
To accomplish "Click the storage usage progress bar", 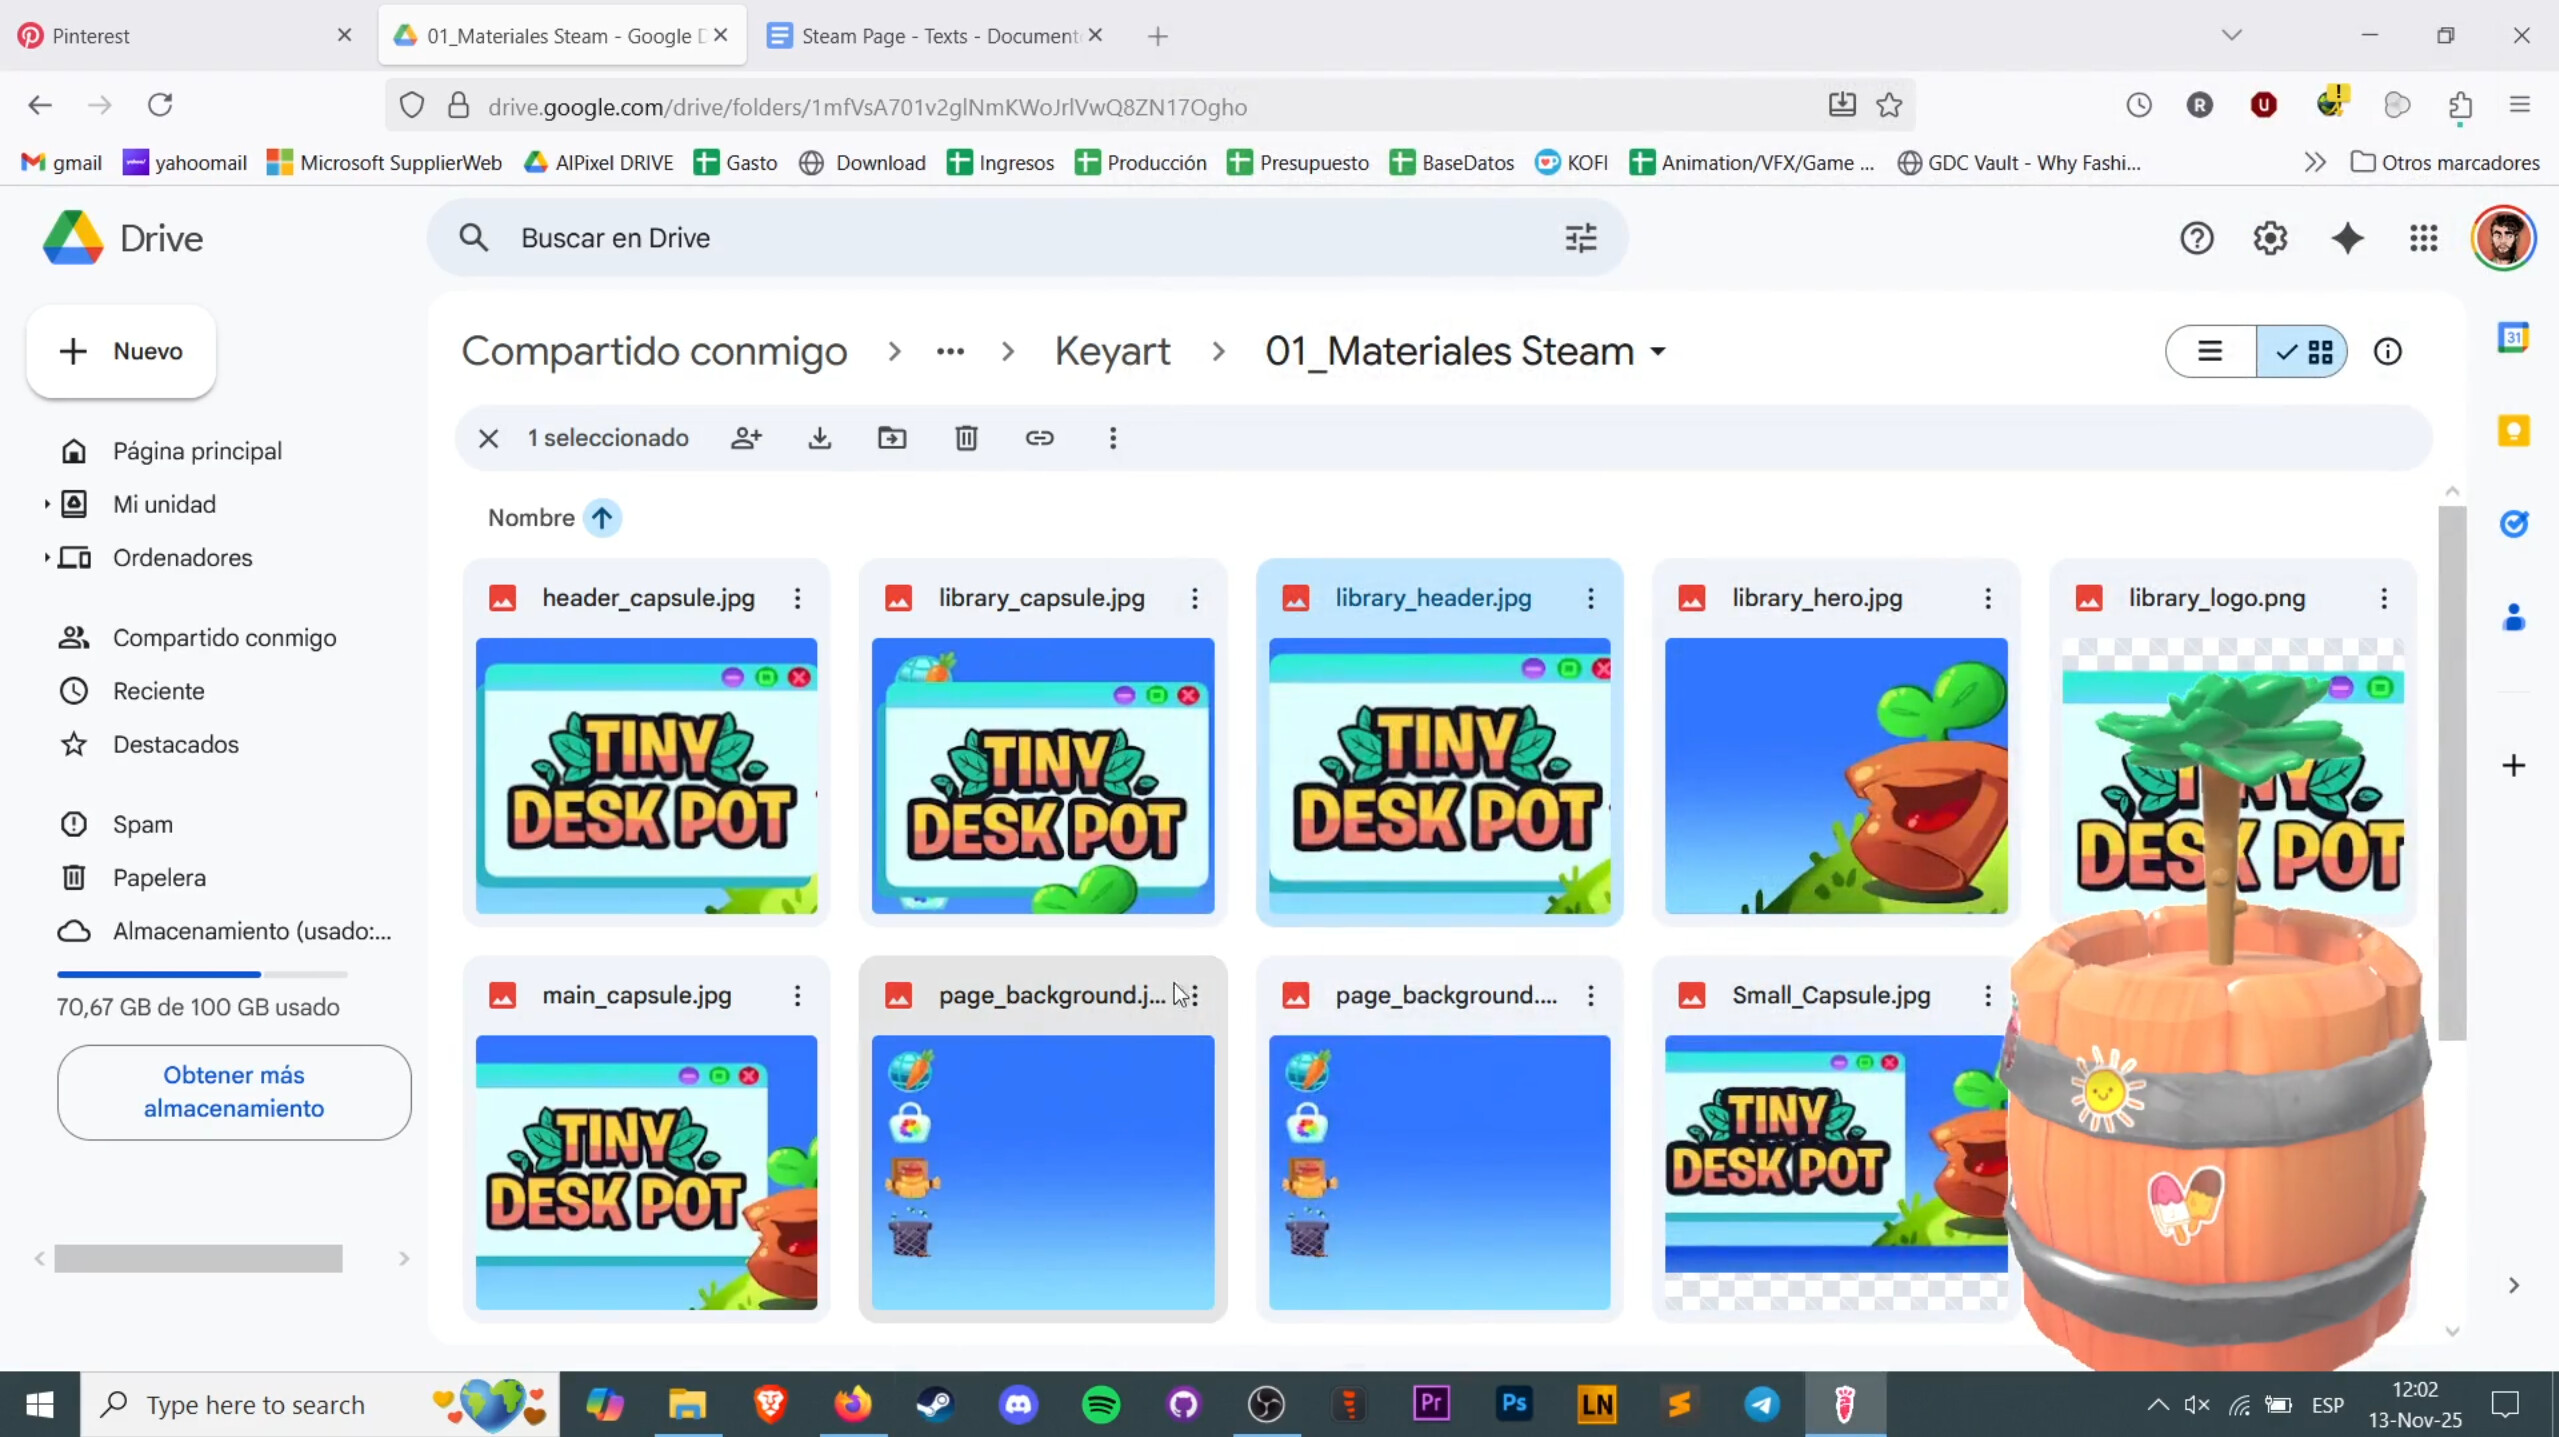I will [200, 973].
